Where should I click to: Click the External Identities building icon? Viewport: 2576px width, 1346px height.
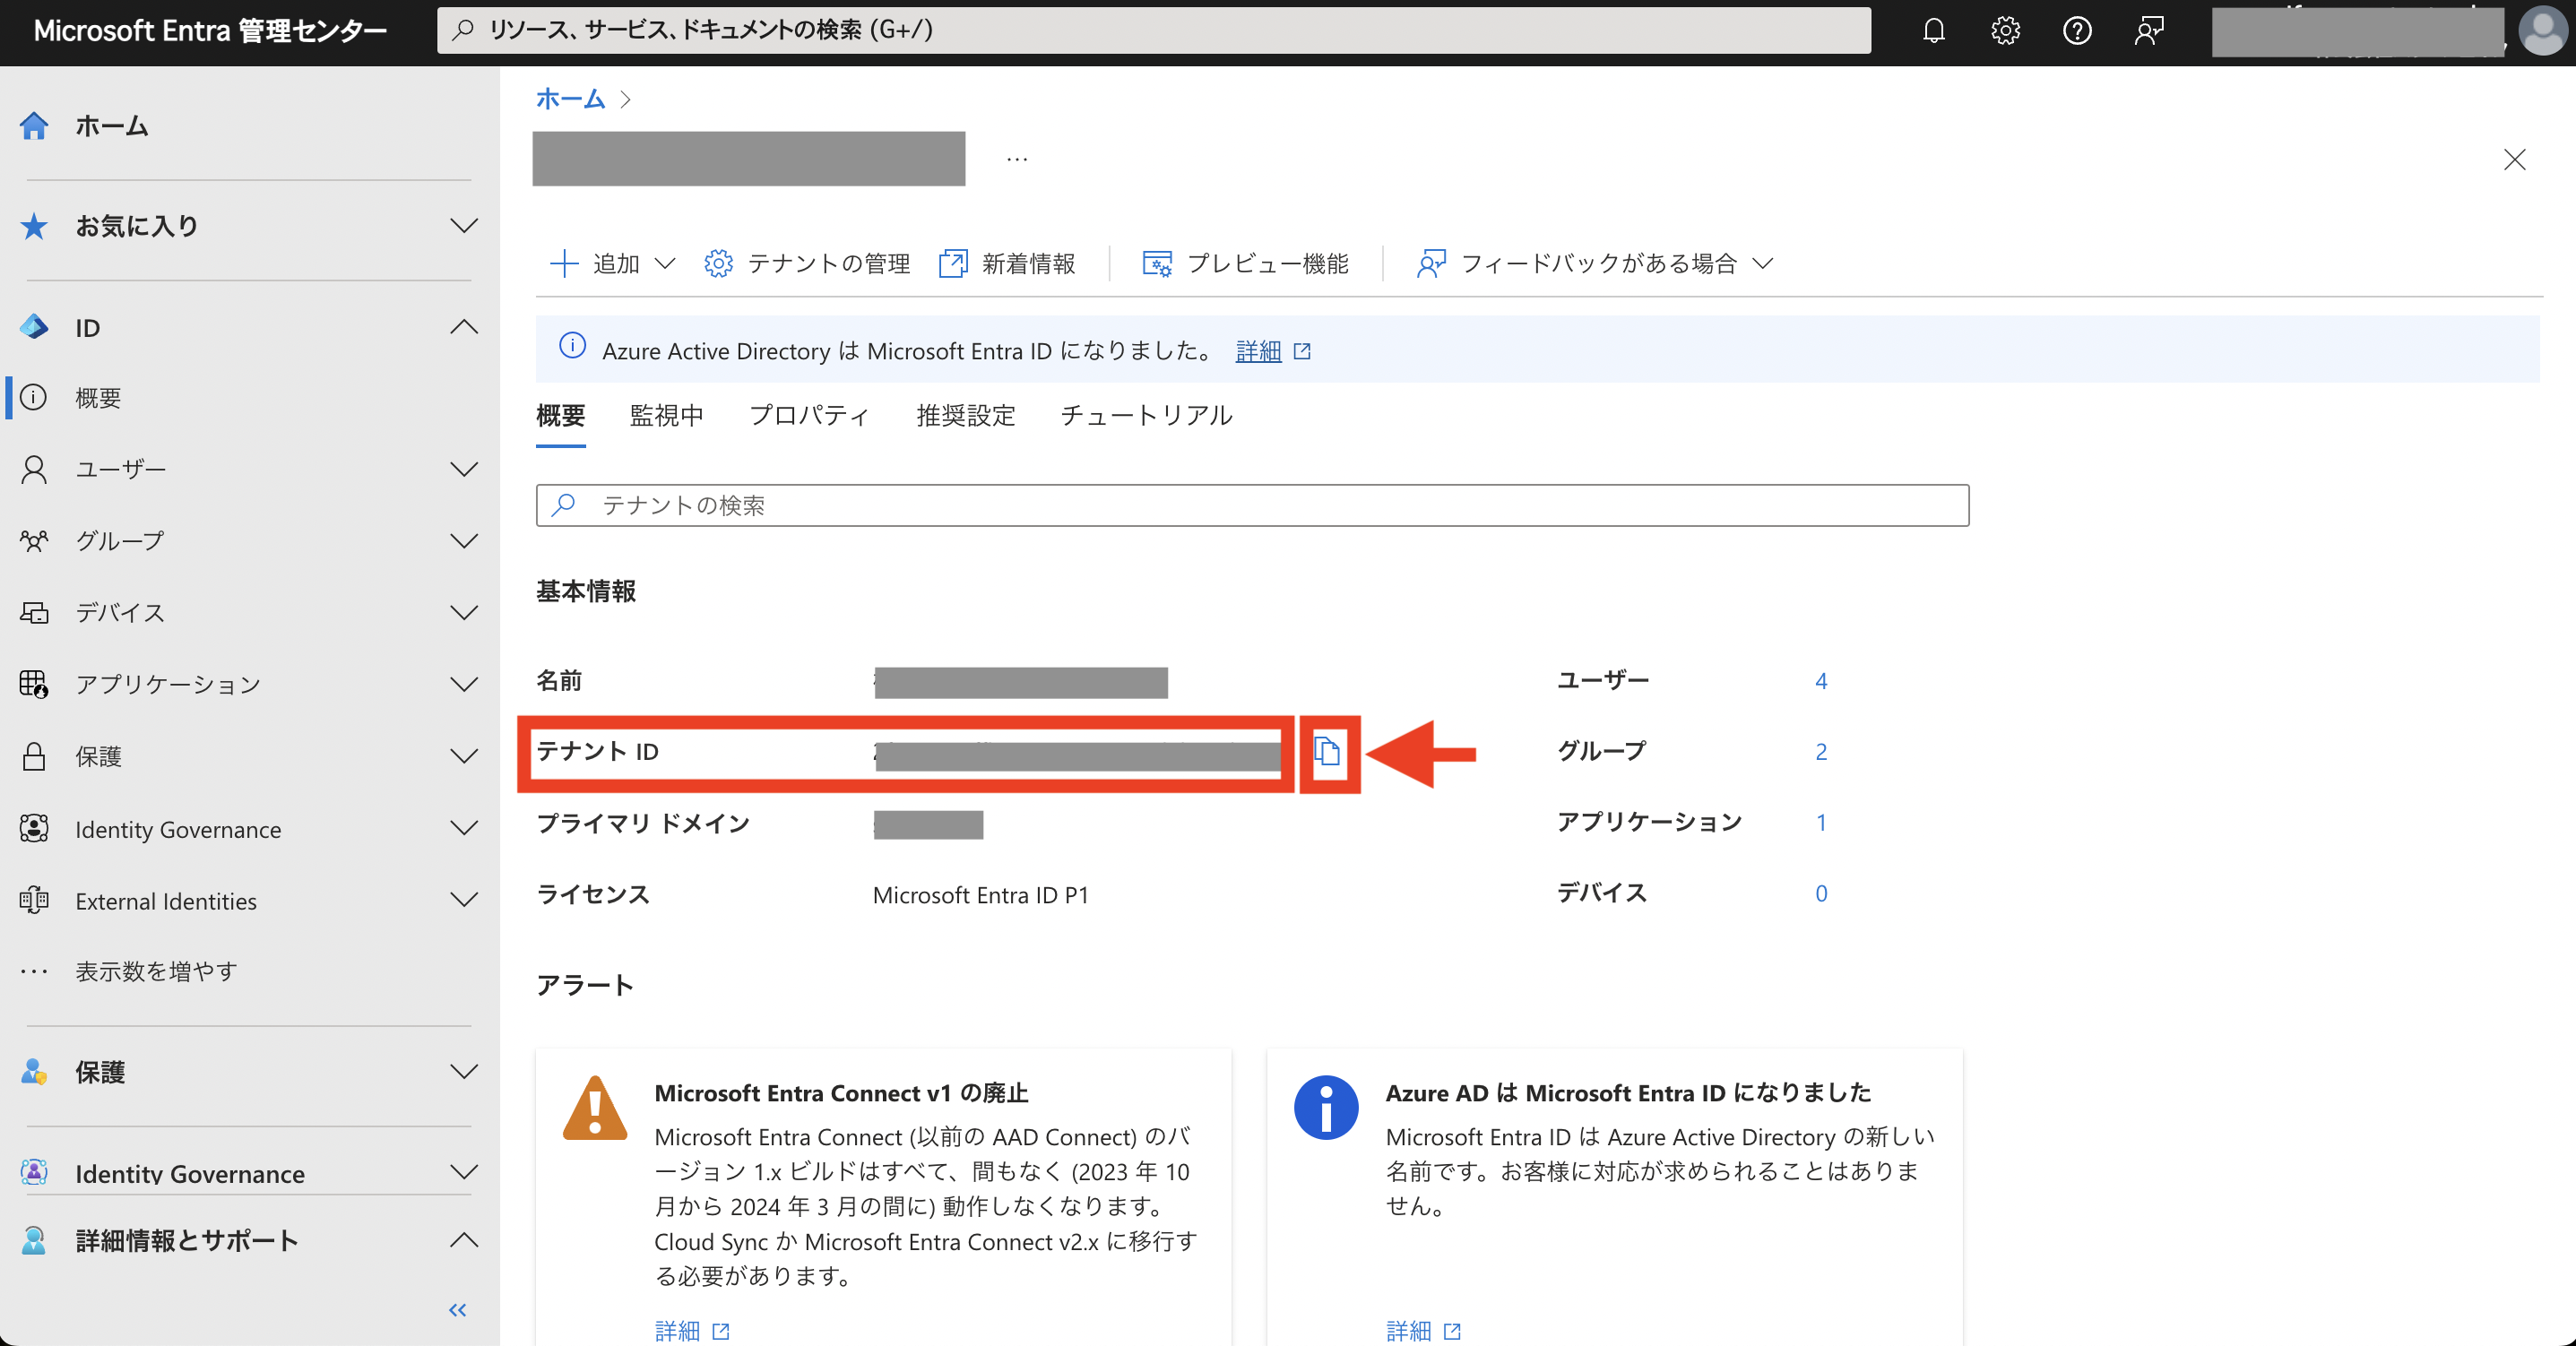tap(34, 900)
